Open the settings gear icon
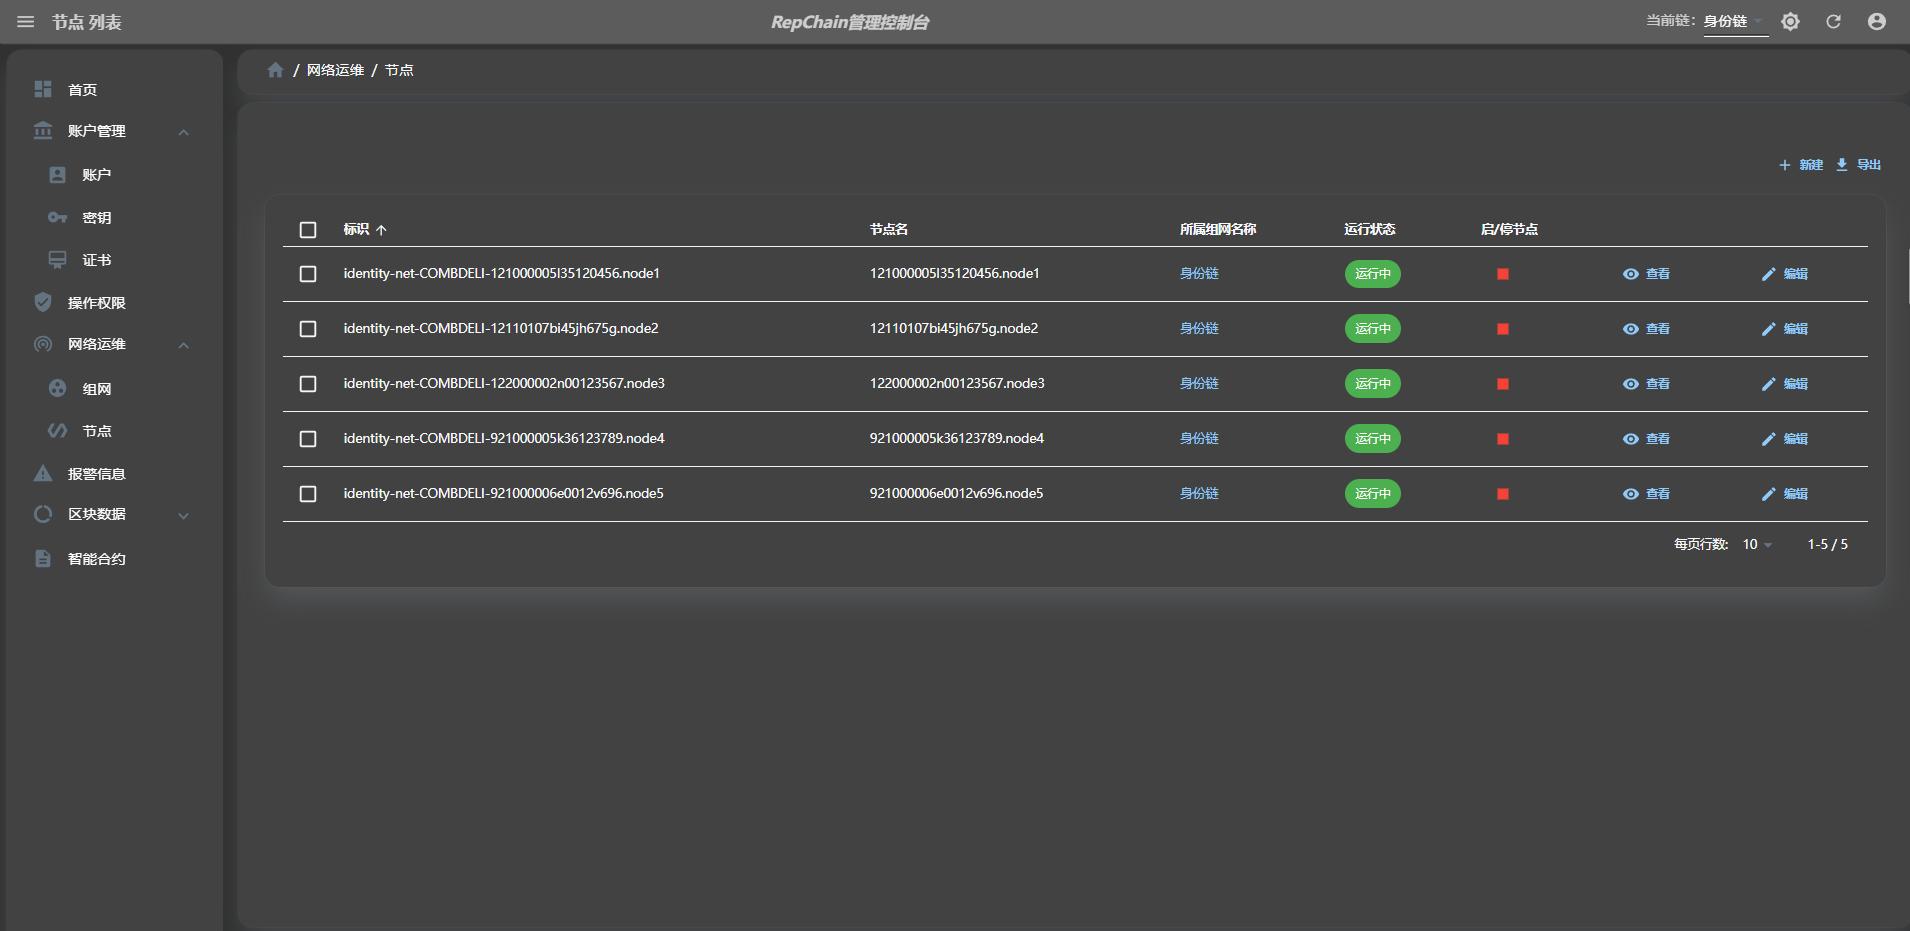The width and height of the screenshot is (1910, 931). click(x=1790, y=22)
